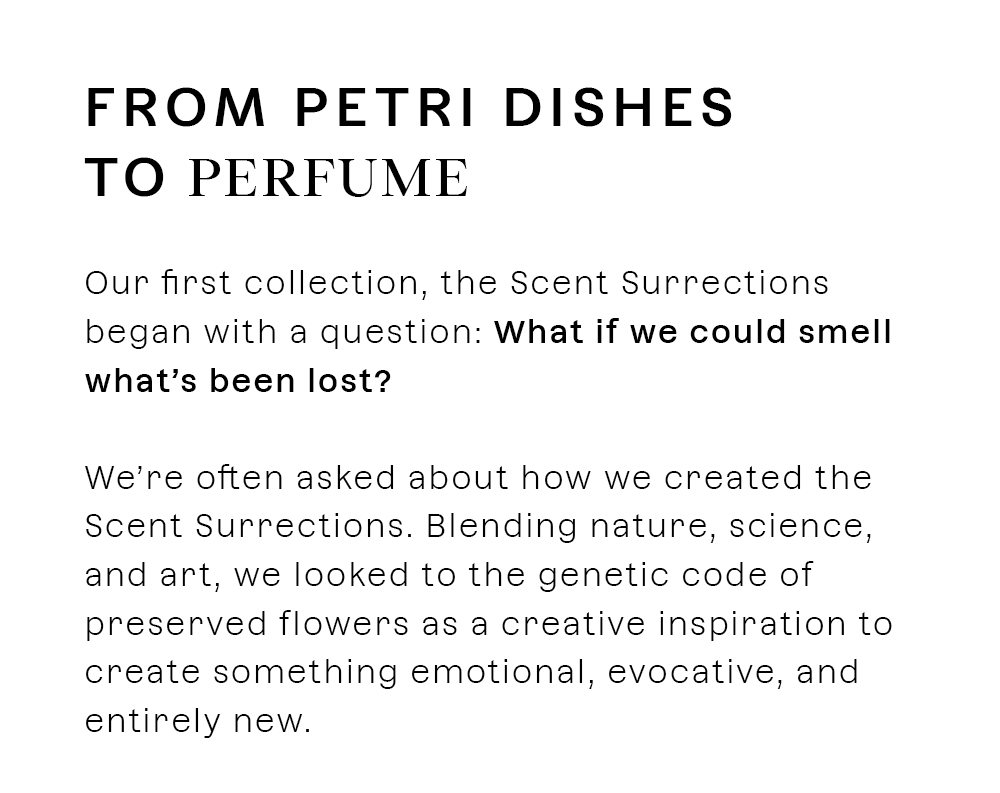
Task: Click the words 'create something emotional'
Action: click(x=336, y=673)
